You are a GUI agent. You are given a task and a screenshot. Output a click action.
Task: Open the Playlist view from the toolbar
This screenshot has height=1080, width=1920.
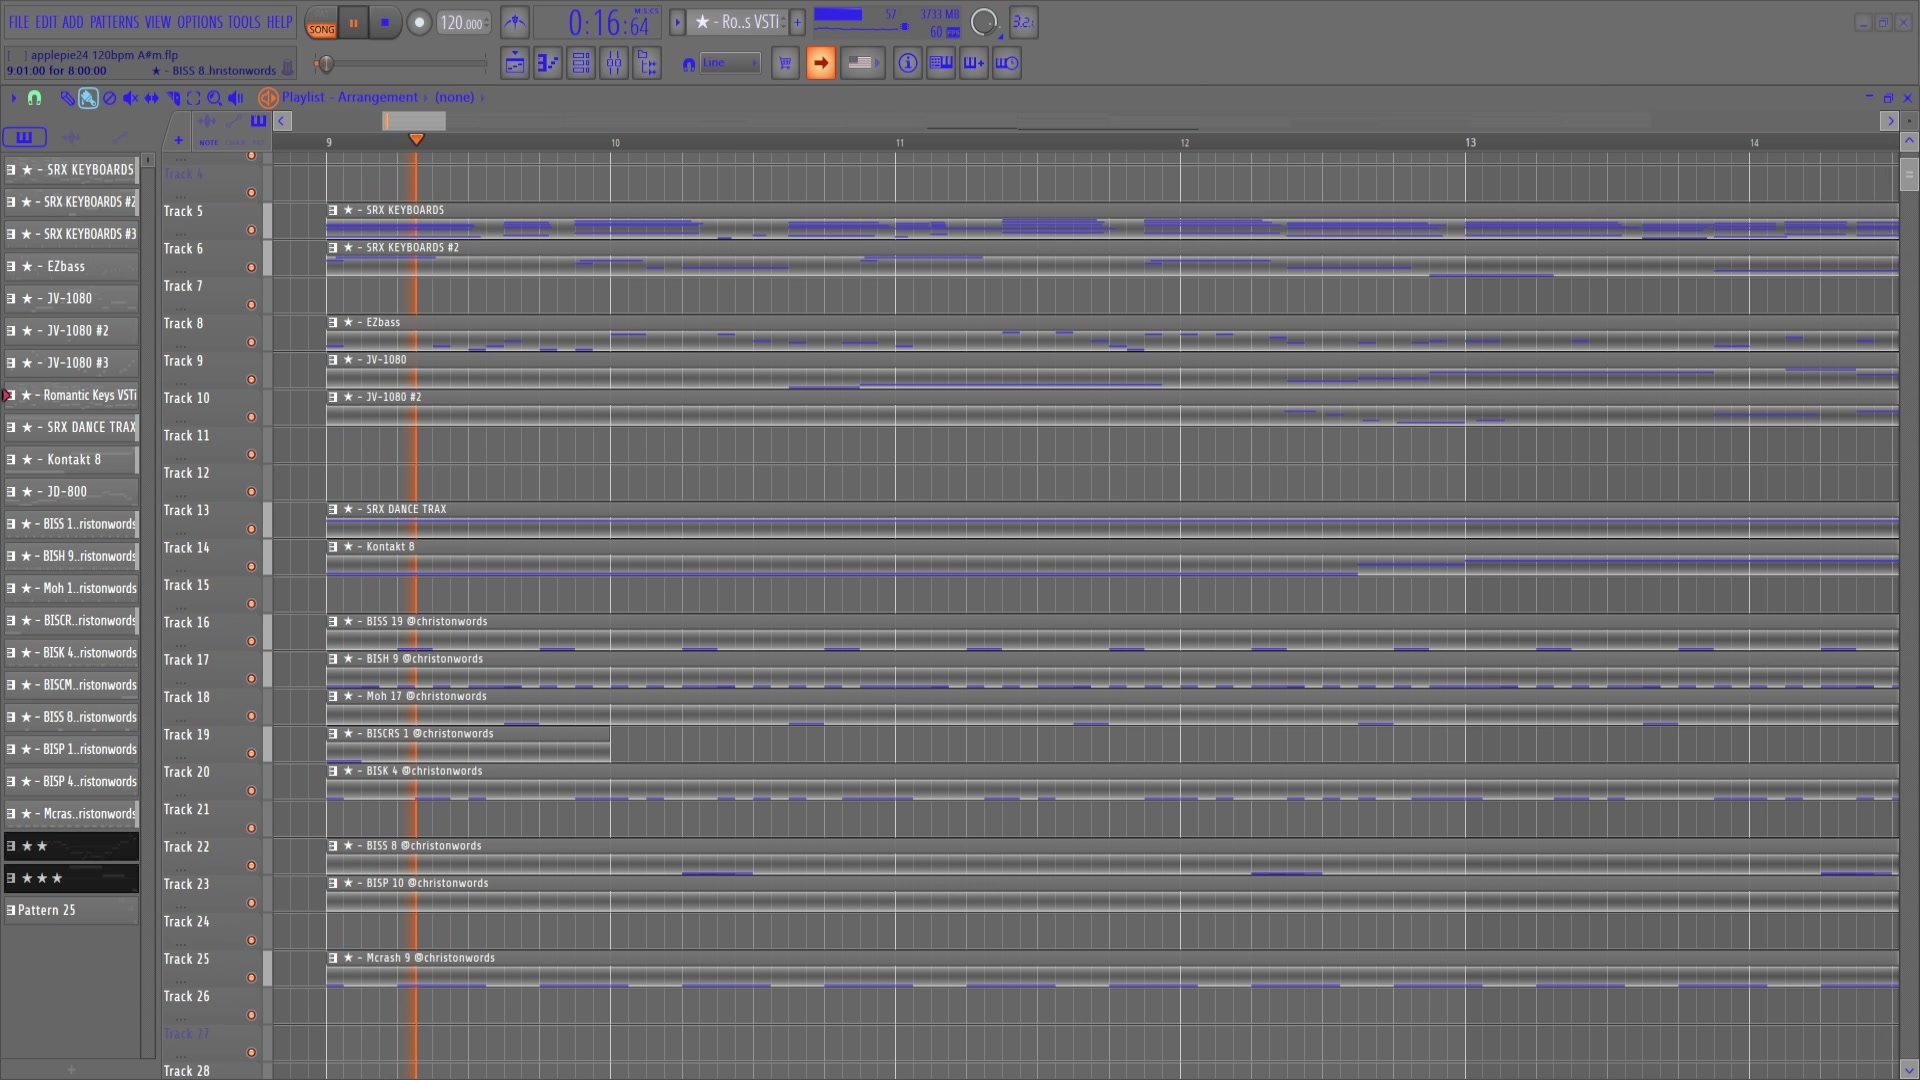point(515,64)
